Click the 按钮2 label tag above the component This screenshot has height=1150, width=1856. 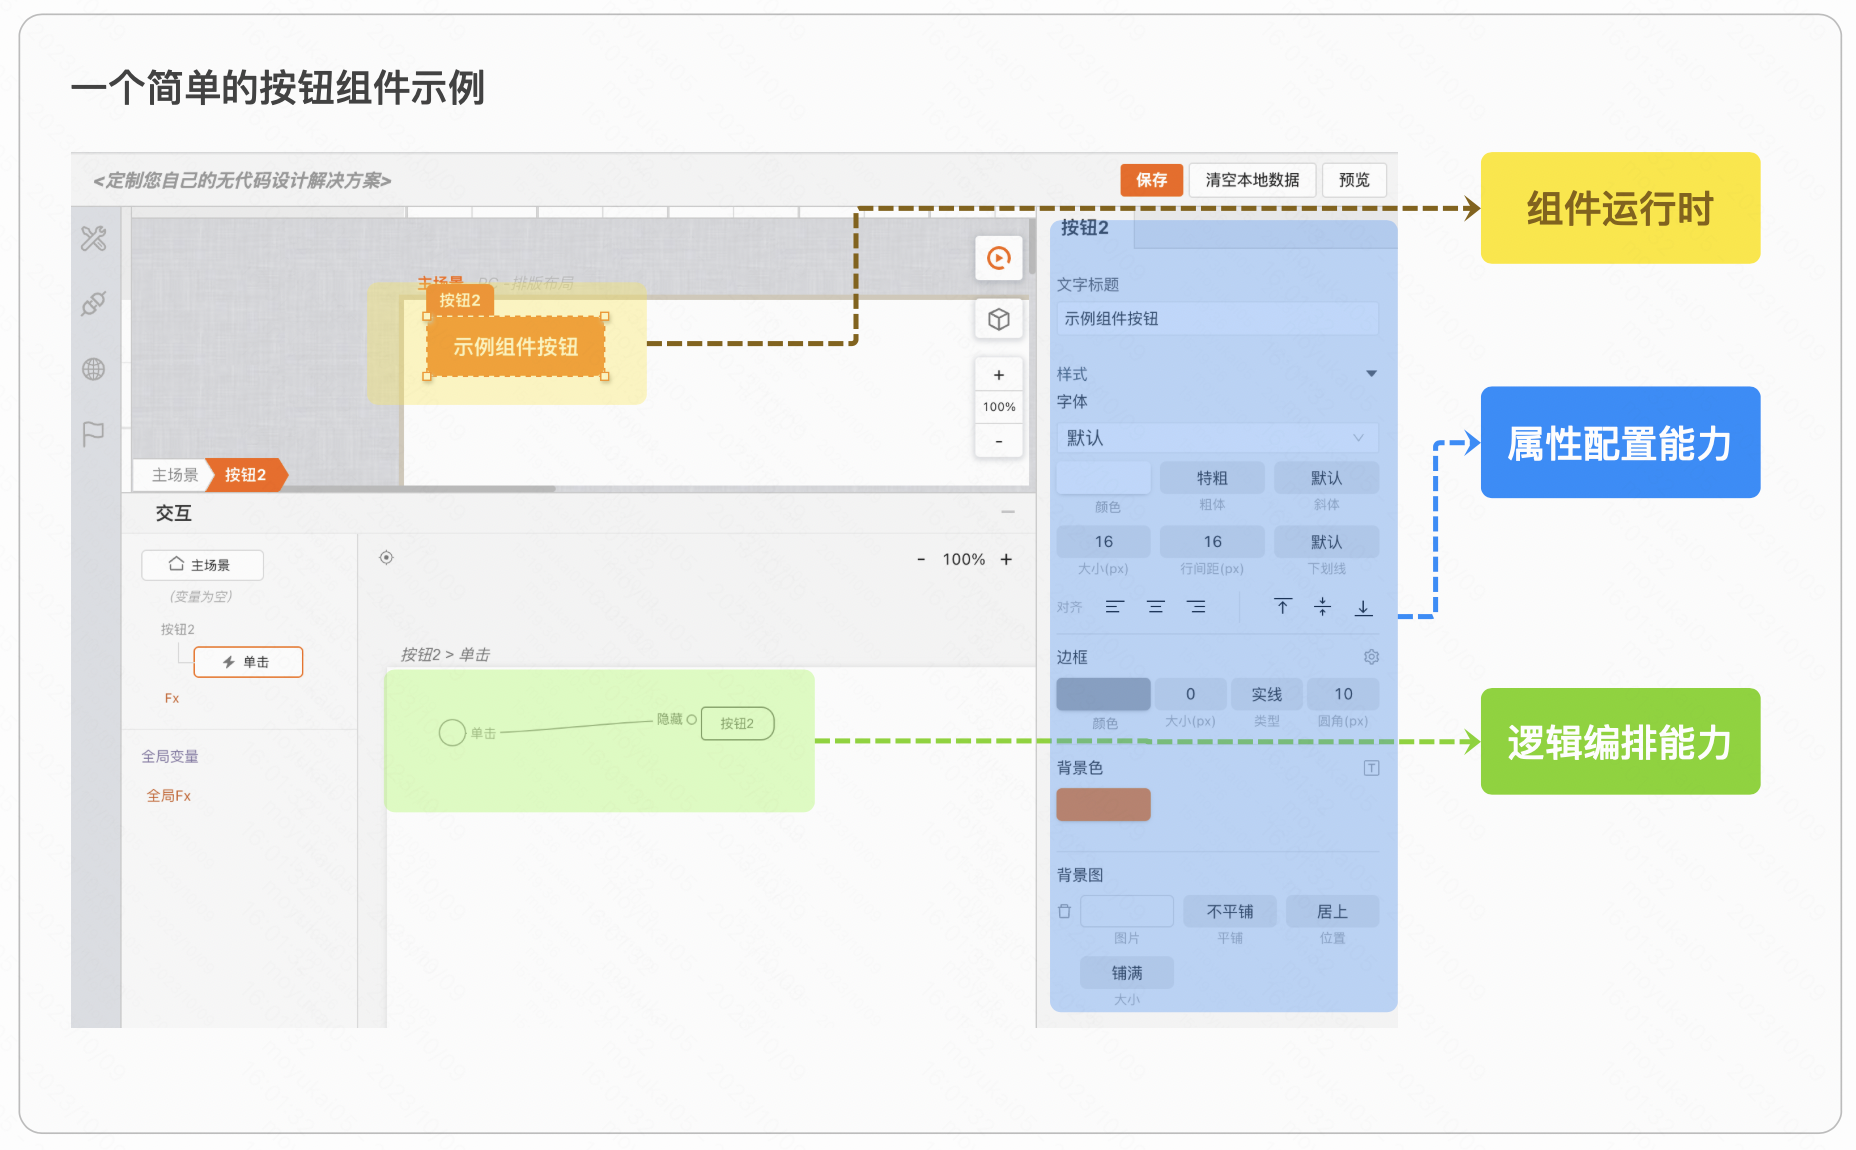tap(460, 300)
